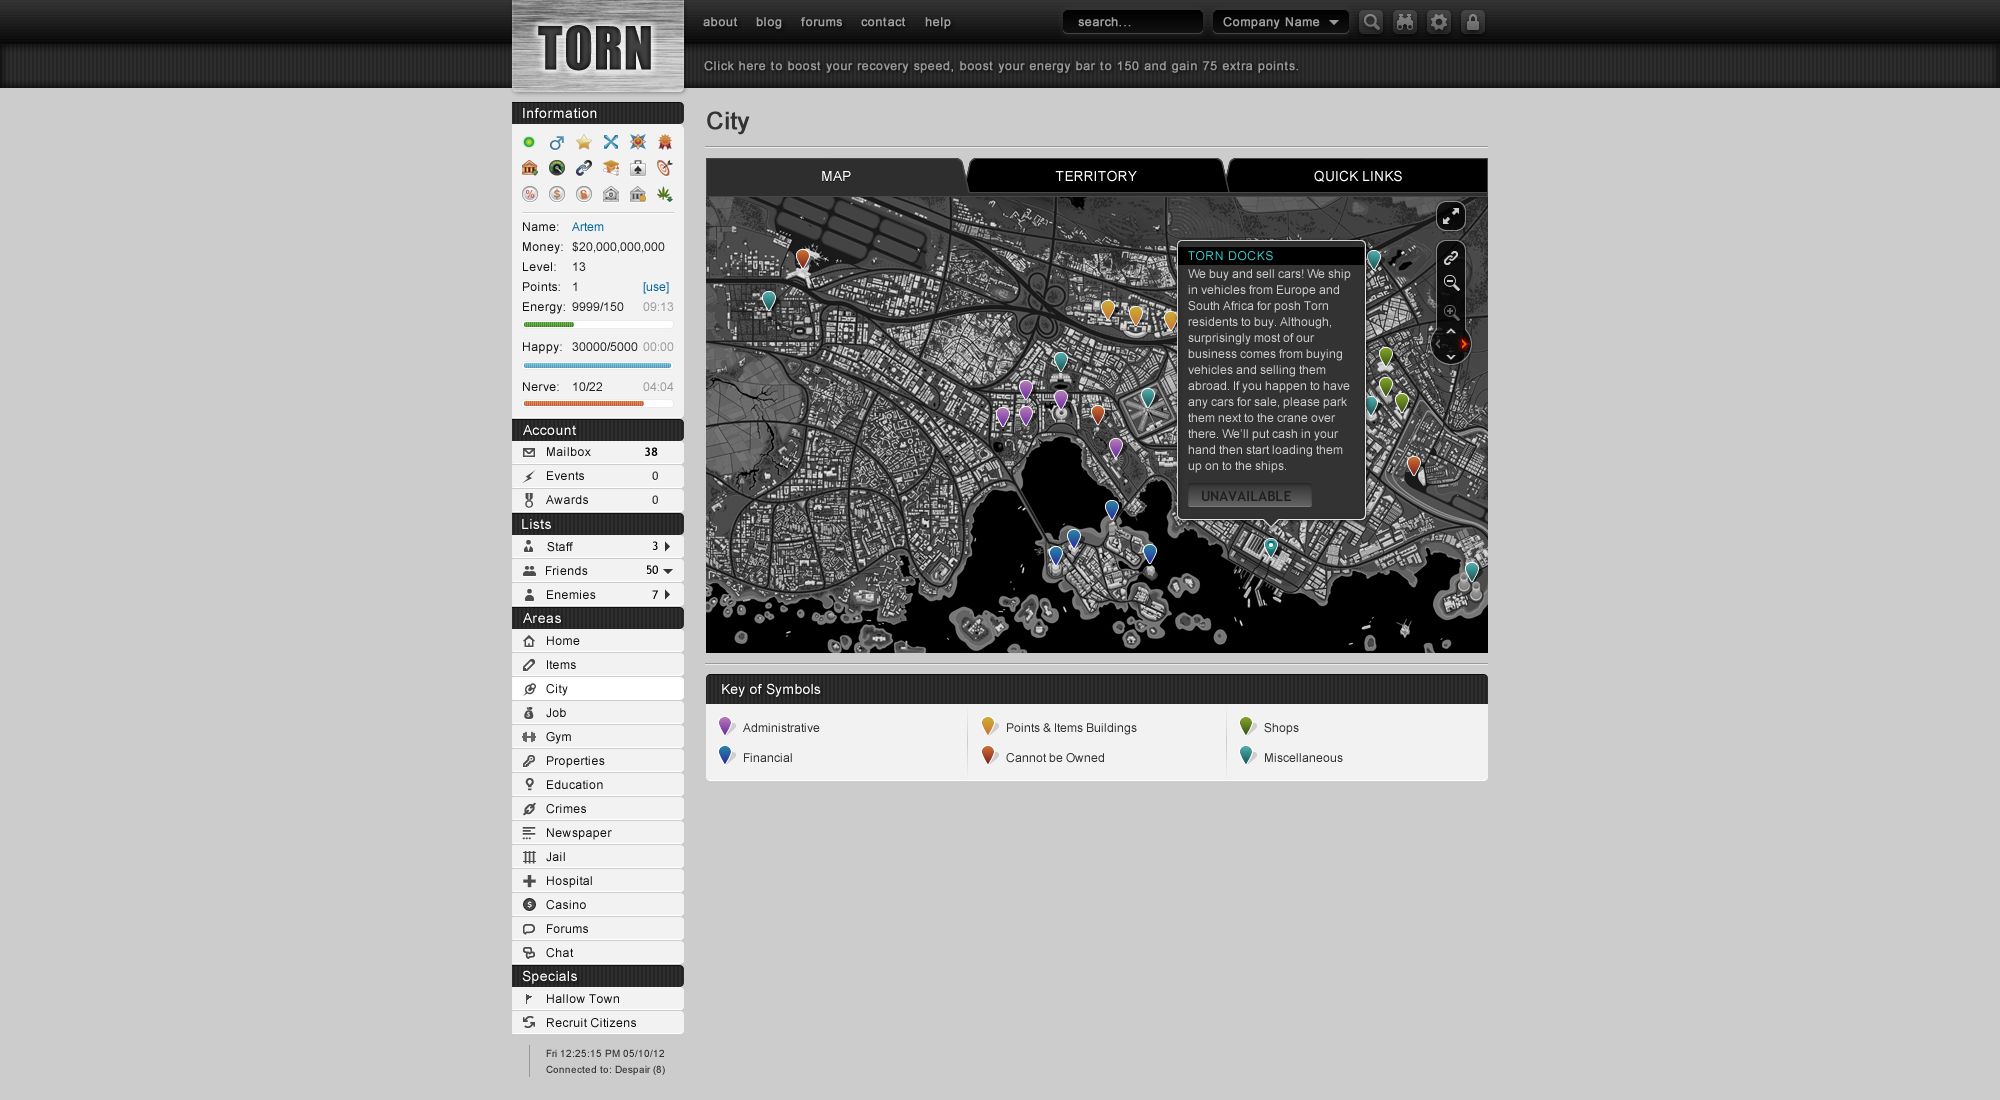Open the forums link in header
Screen dimensions: 2000x1100
coord(821,22)
